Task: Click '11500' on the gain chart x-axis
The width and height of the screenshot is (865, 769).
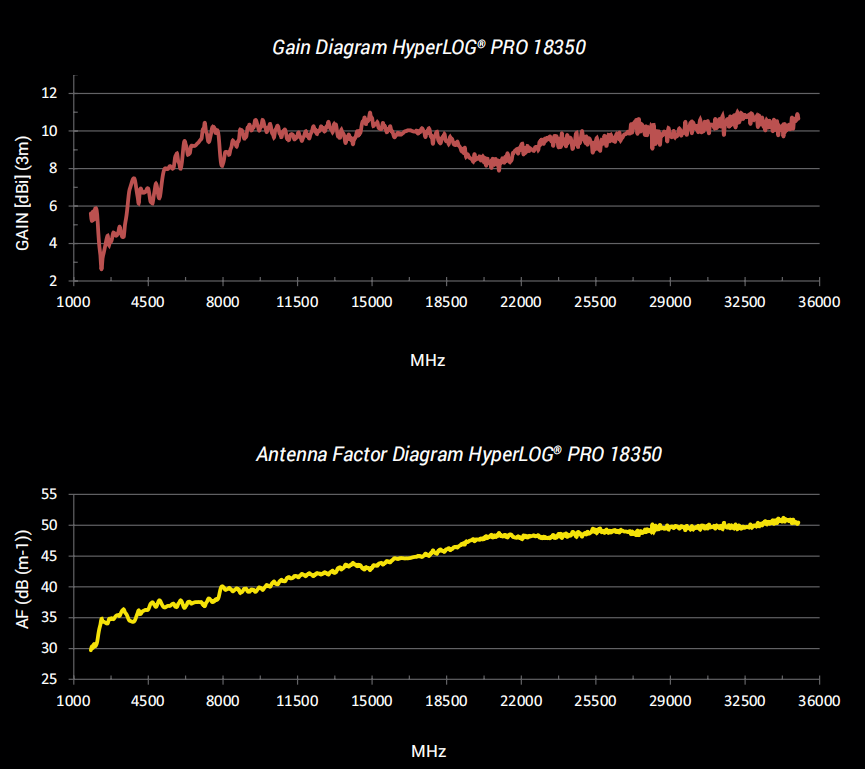Action: click(x=297, y=302)
